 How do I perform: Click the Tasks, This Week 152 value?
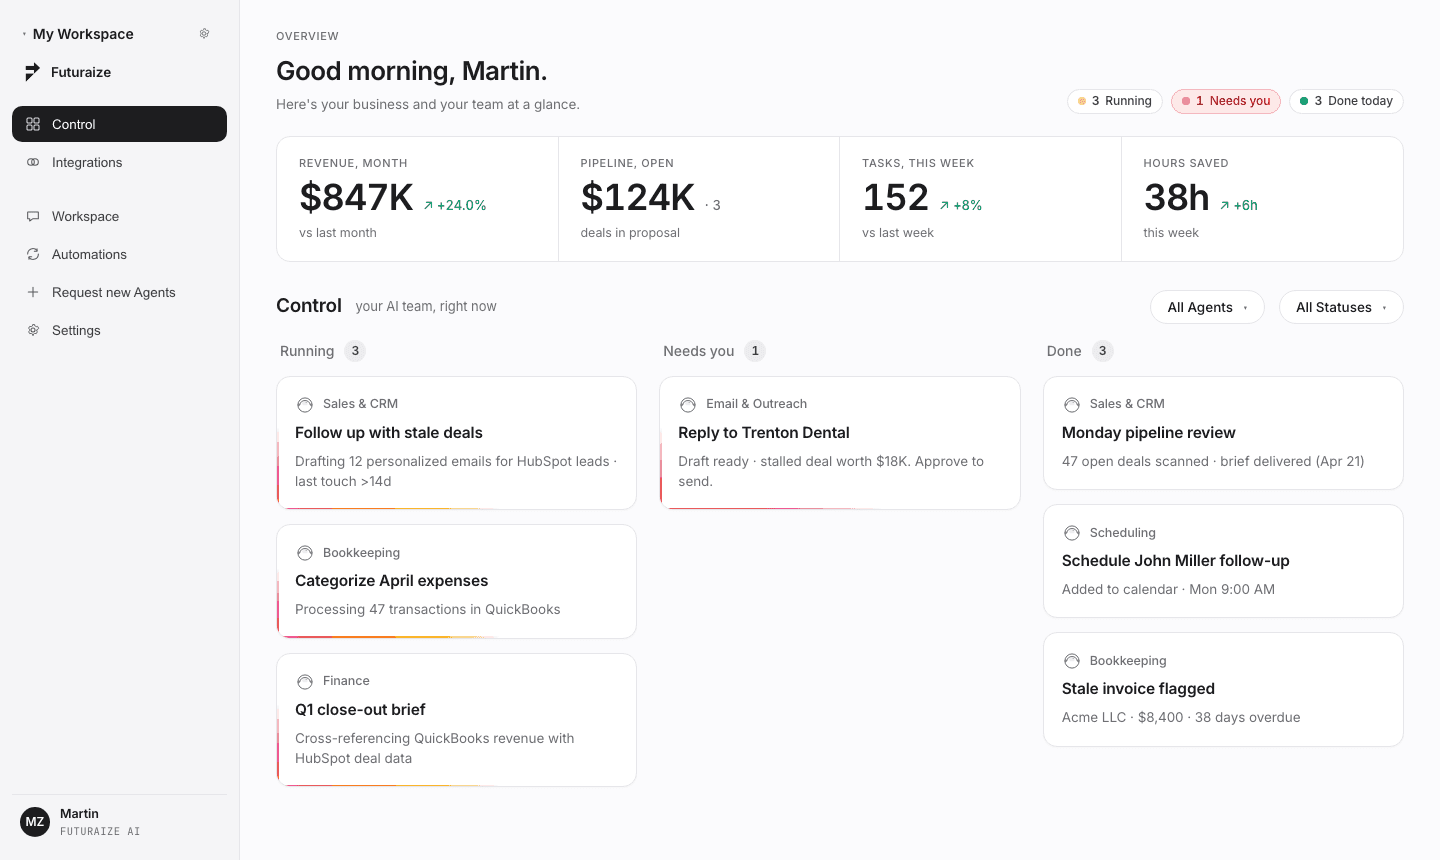tap(896, 198)
